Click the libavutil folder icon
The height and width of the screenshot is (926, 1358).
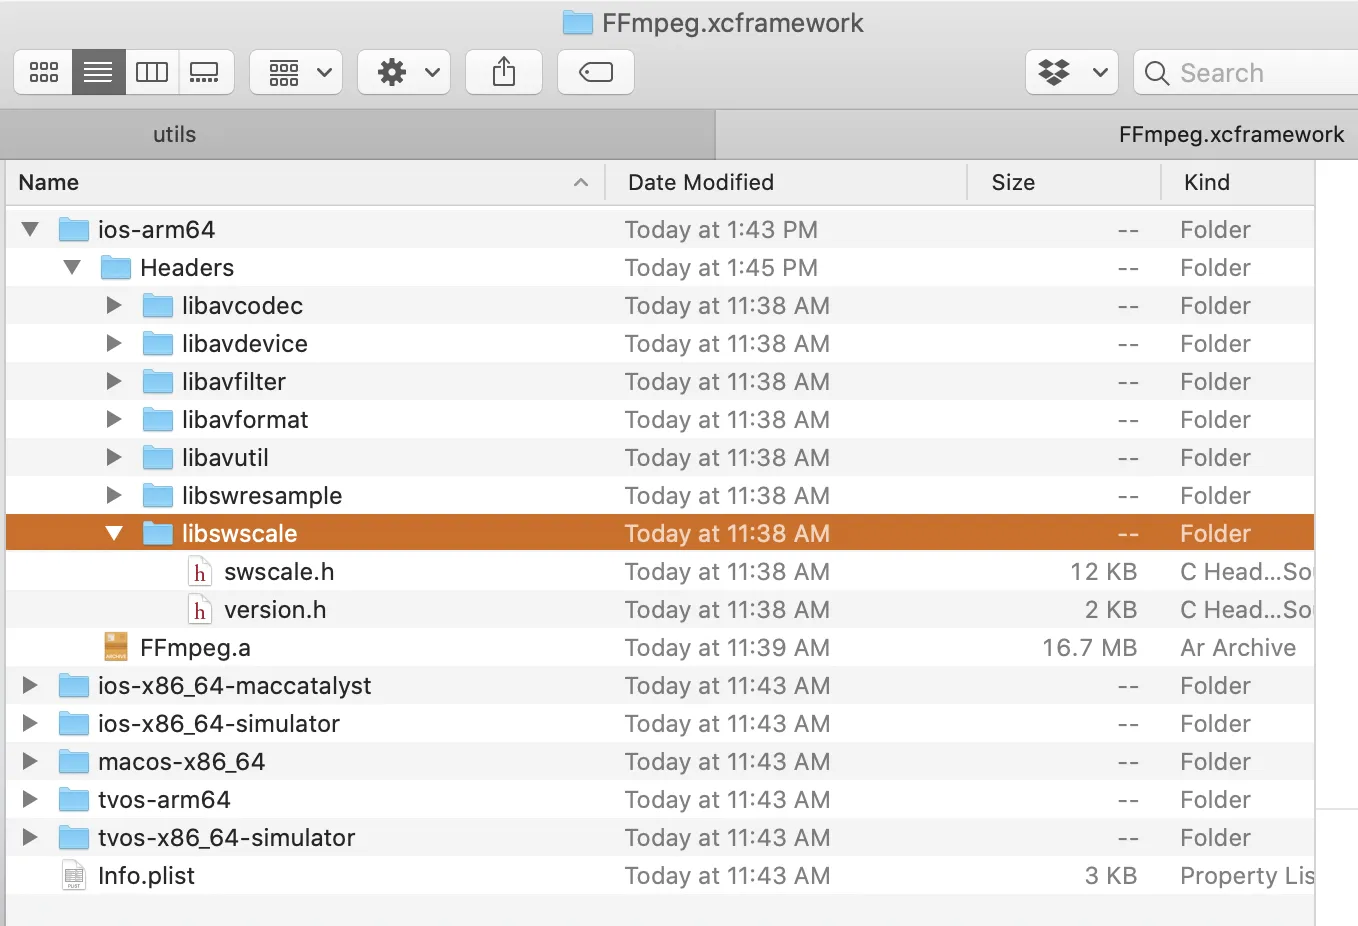coord(158,458)
